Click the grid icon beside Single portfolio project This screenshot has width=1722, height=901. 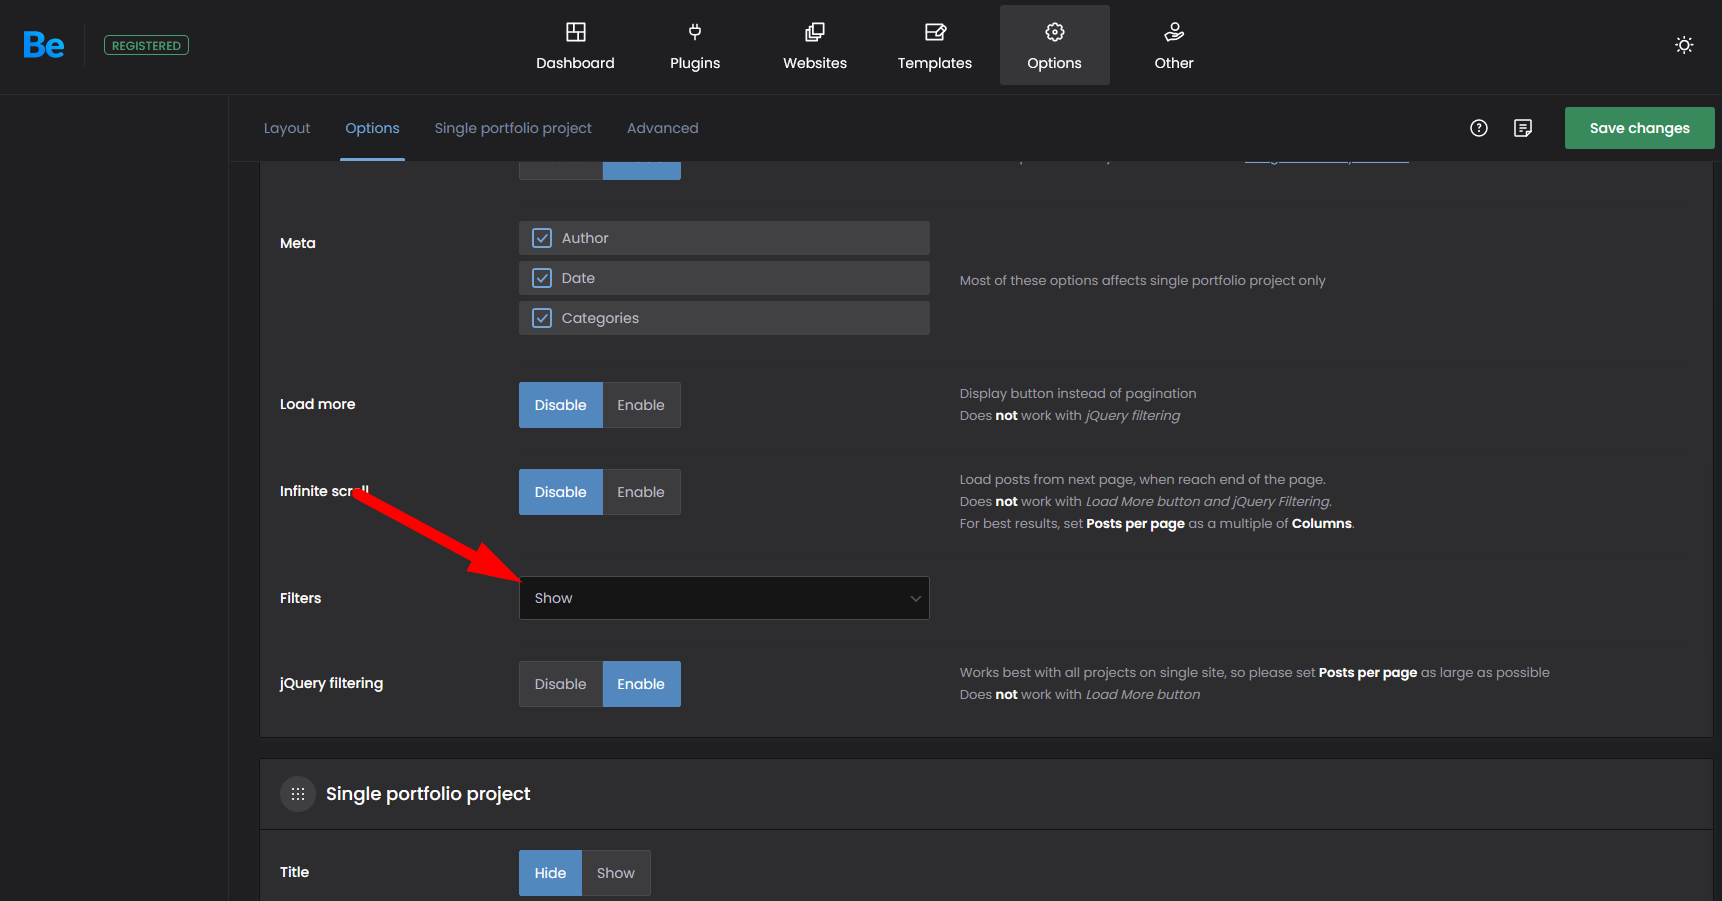tap(298, 794)
